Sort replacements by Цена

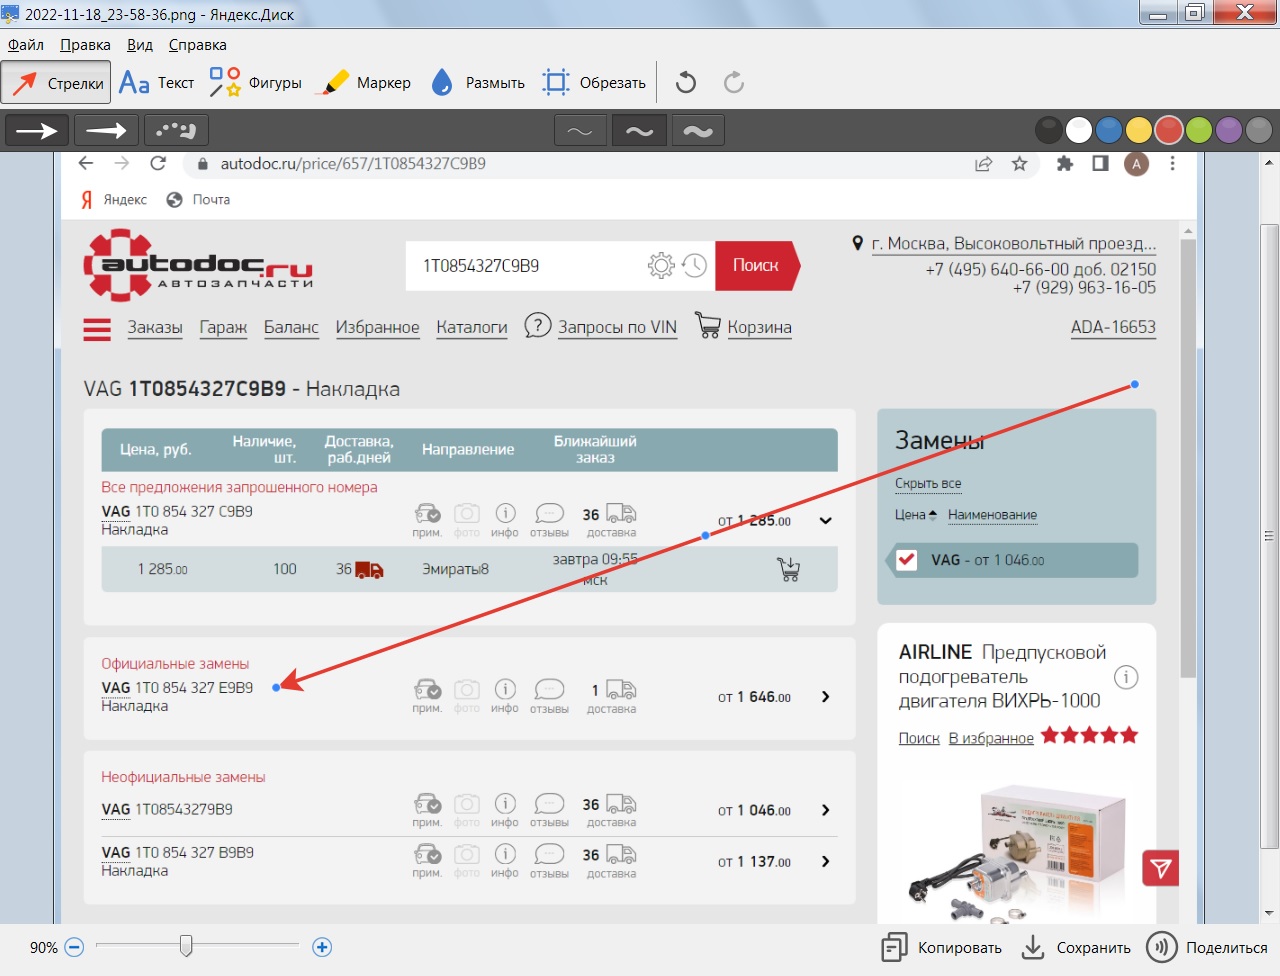(916, 514)
